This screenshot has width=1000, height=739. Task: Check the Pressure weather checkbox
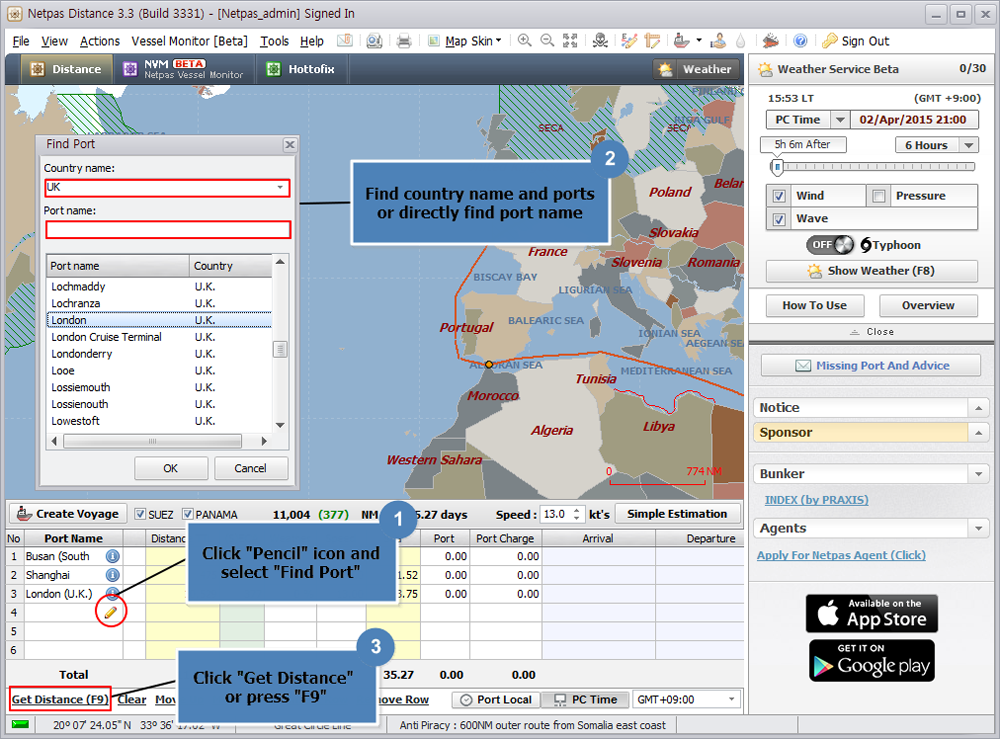click(879, 196)
